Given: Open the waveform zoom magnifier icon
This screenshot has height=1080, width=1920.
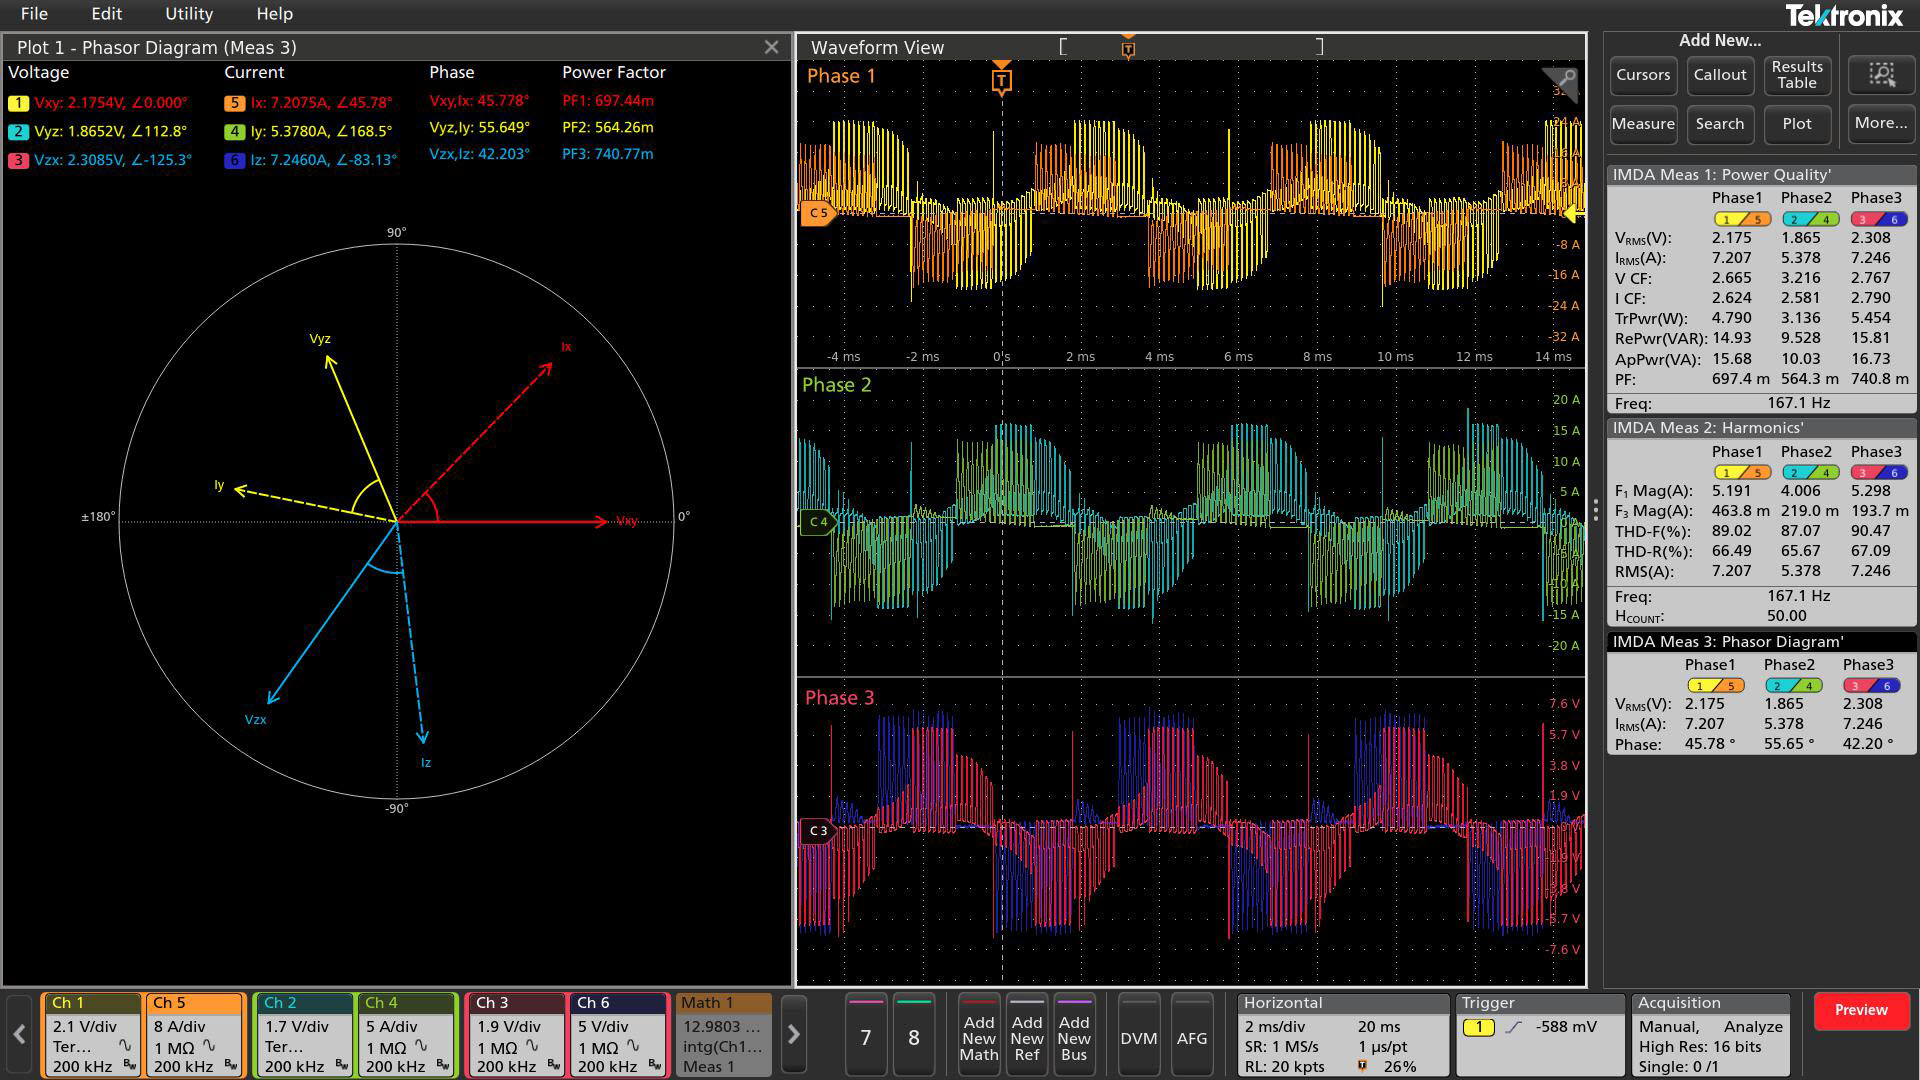Looking at the screenshot, I should click(1566, 79).
